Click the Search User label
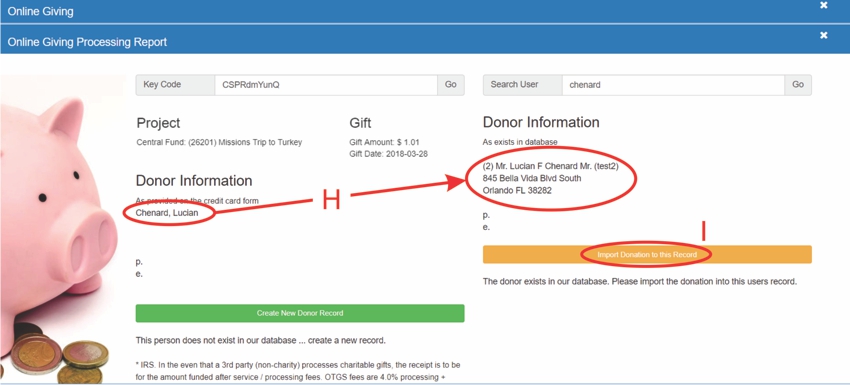This screenshot has height=385, width=850. 523,85
